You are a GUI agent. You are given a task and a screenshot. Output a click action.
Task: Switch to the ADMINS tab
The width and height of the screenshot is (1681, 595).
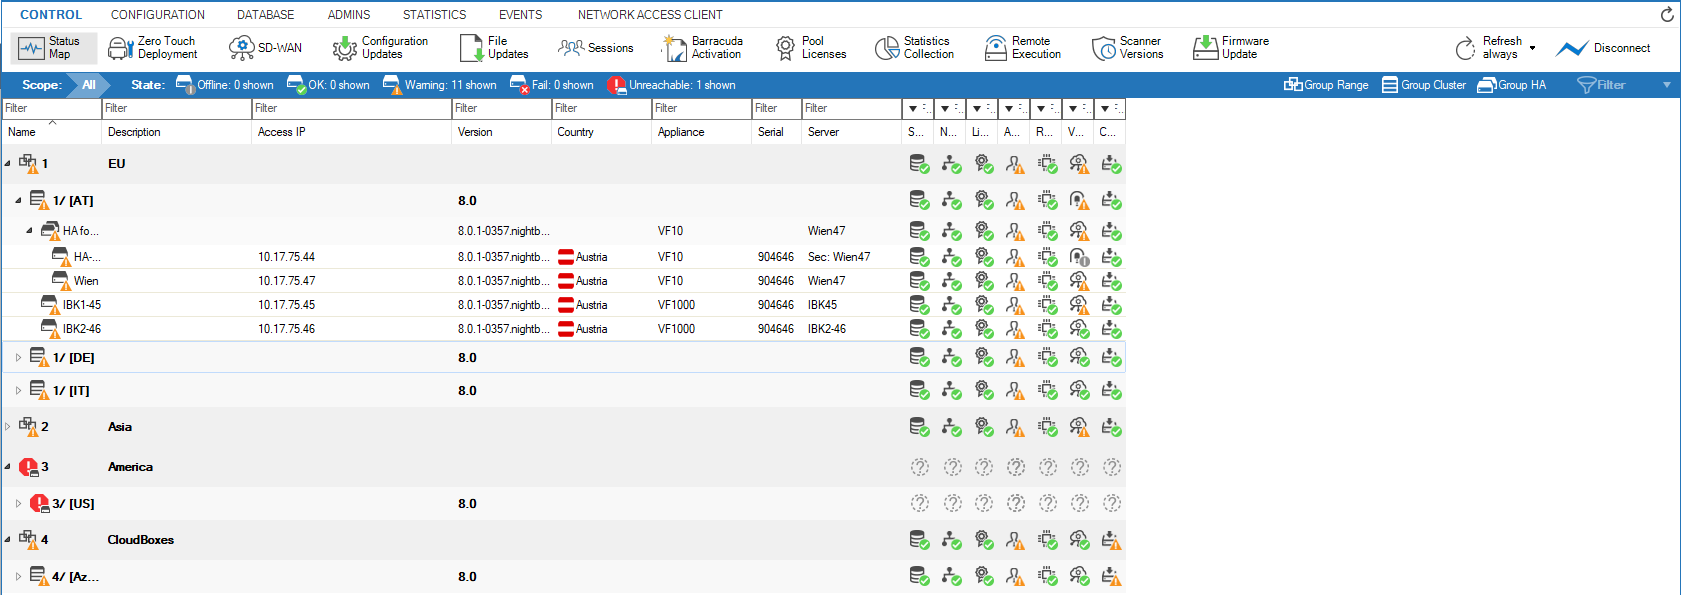tap(349, 15)
